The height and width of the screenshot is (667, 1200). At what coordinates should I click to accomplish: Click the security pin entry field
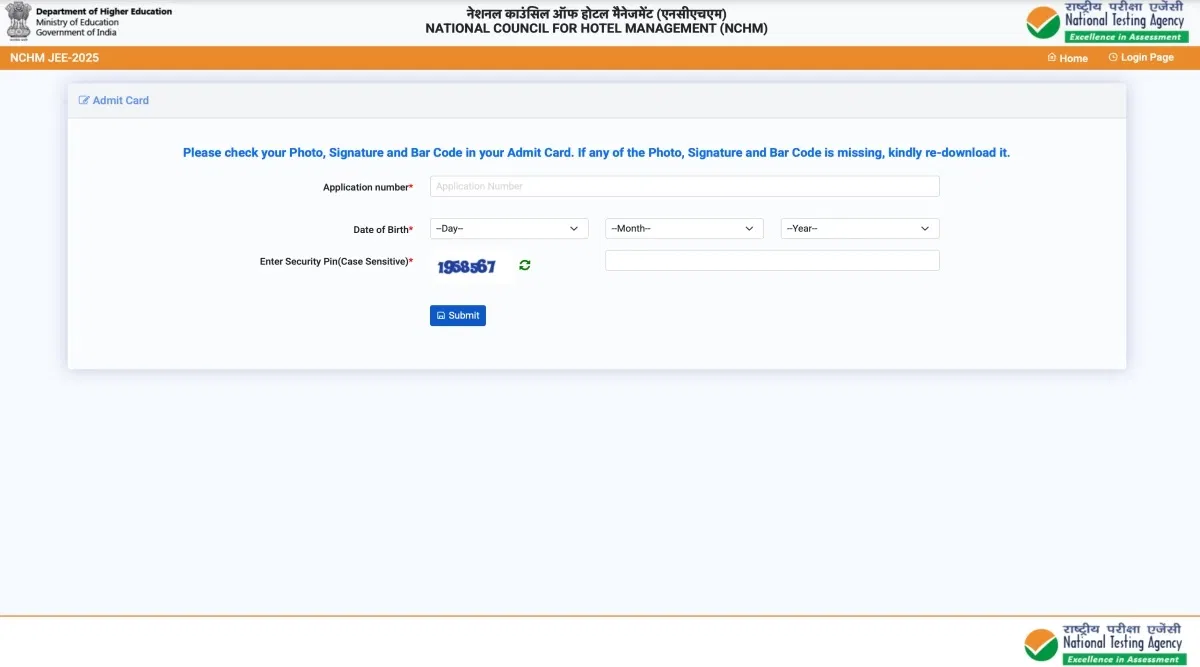[772, 261]
